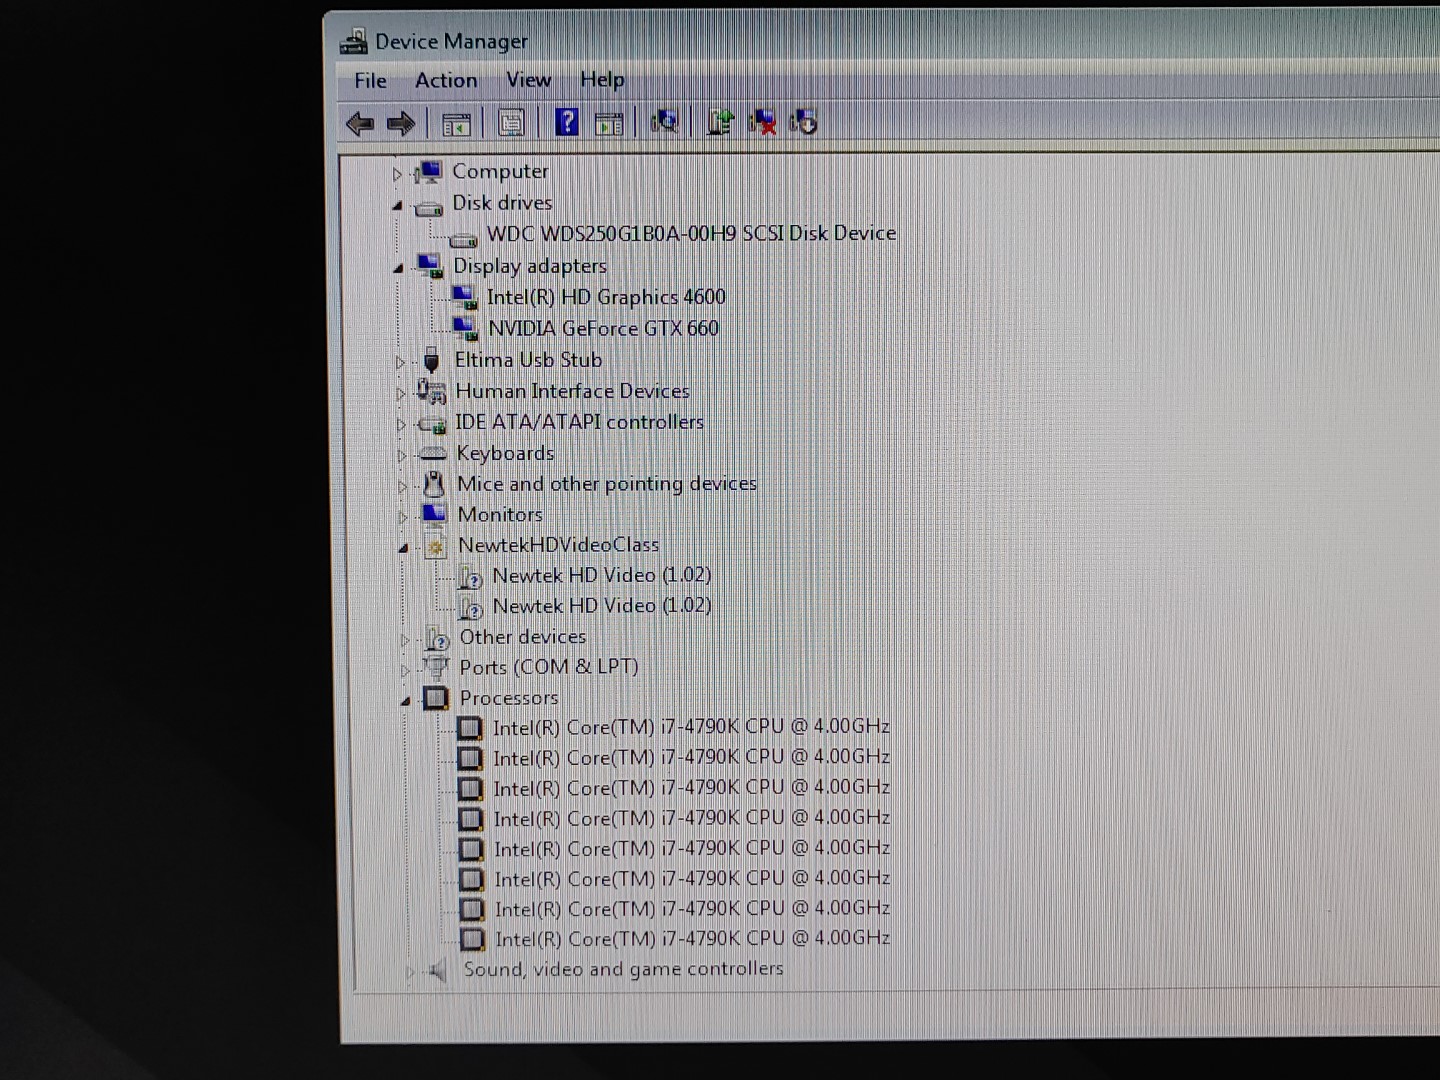
Task: Open the Properties toolbar icon
Action: pyautogui.click(x=511, y=123)
